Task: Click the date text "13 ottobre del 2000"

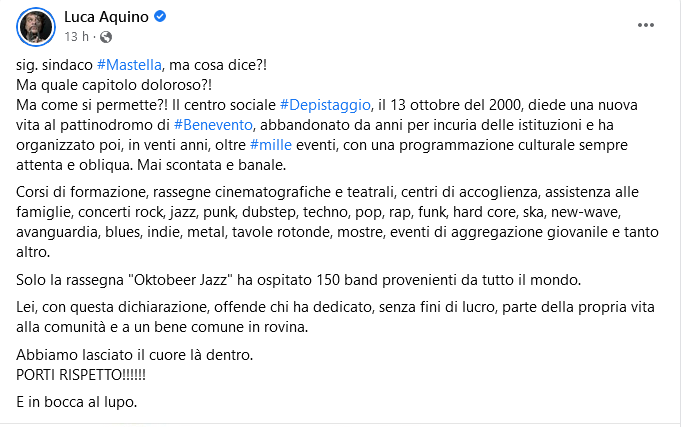Action: 455,105
